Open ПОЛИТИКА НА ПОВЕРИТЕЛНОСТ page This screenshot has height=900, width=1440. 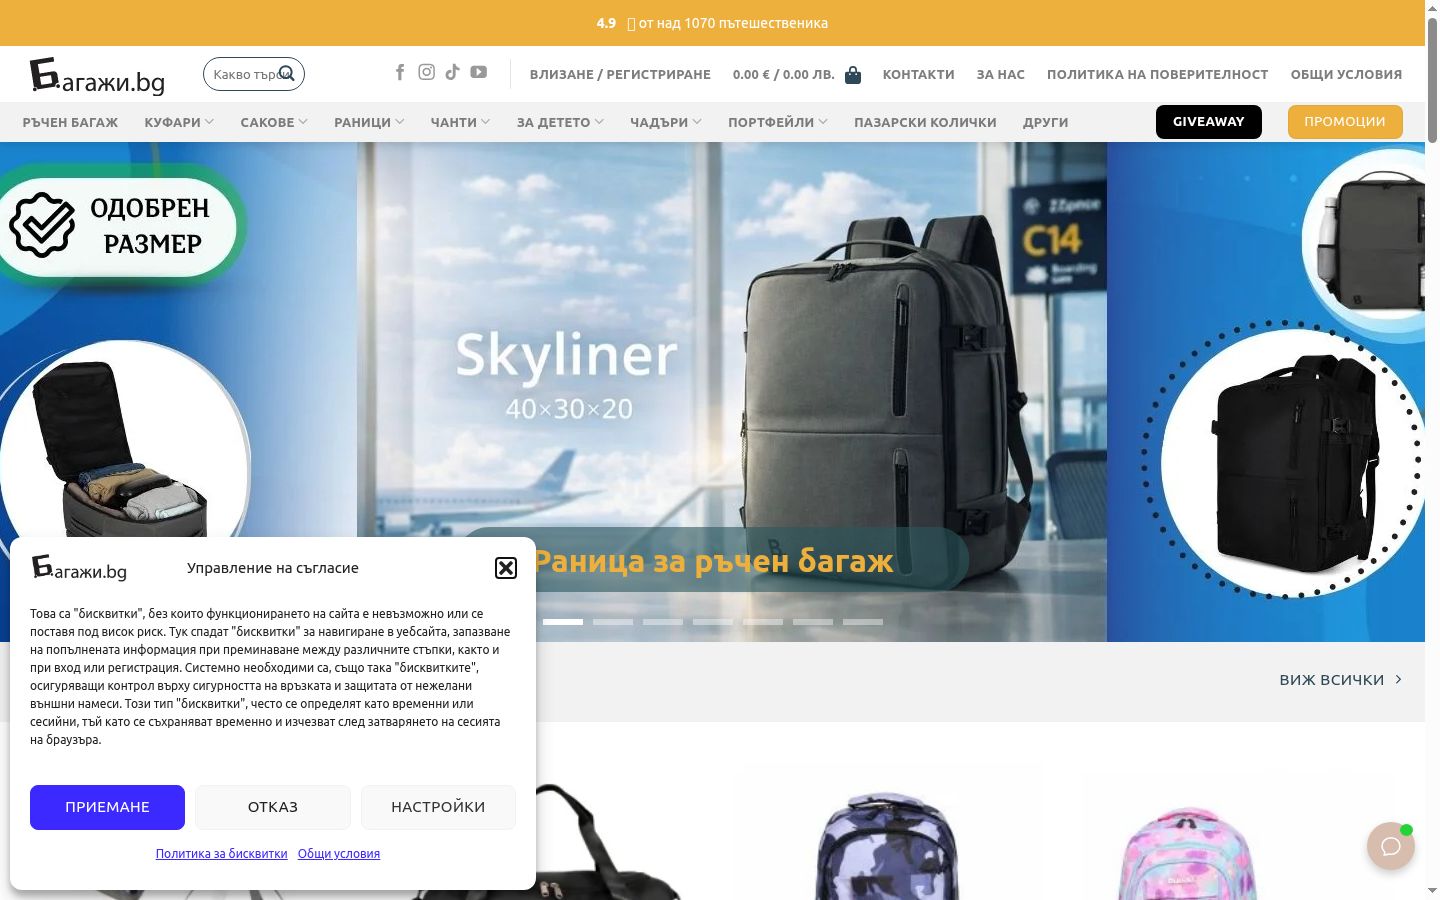tap(1157, 74)
